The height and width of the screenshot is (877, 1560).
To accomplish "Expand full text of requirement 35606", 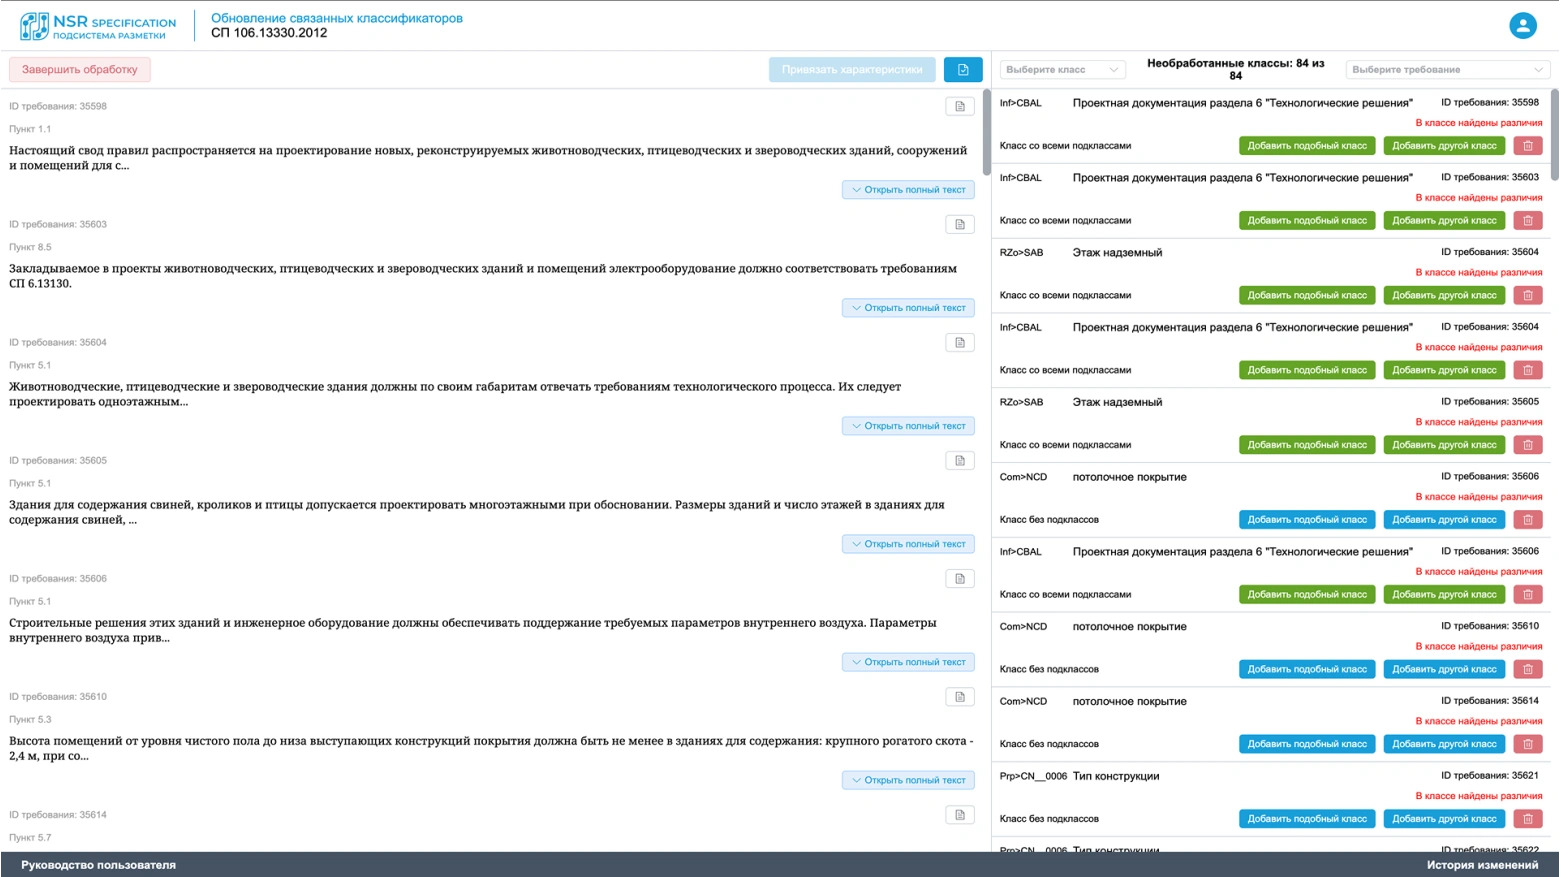I will pyautogui.click(x=908, y=662).
